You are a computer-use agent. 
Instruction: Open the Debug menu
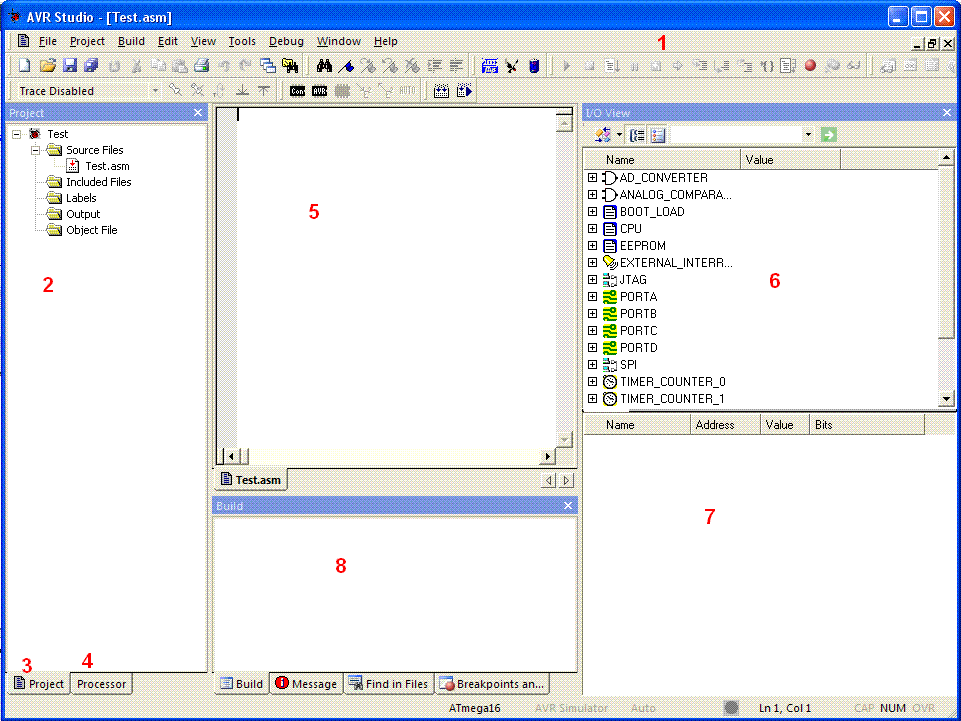click(x=286, y=41)
